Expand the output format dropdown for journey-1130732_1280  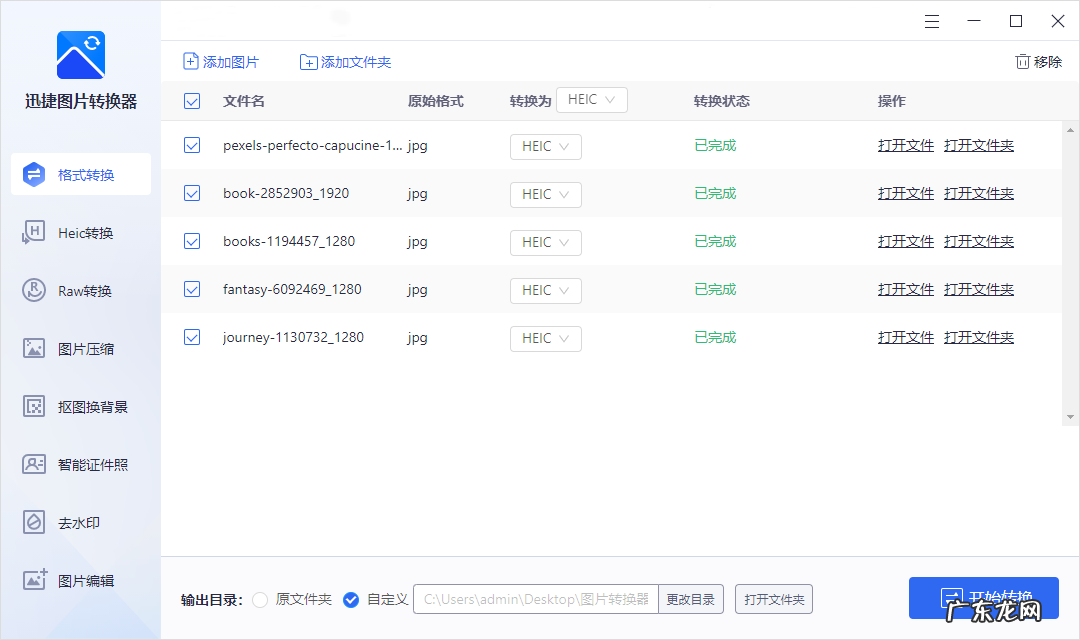tap(545, 338)
